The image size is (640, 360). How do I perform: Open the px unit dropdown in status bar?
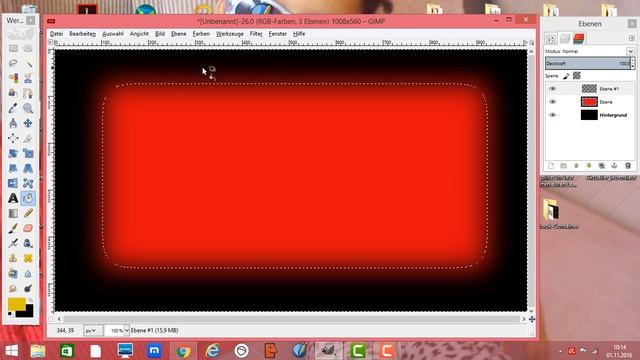click(93, 330)
